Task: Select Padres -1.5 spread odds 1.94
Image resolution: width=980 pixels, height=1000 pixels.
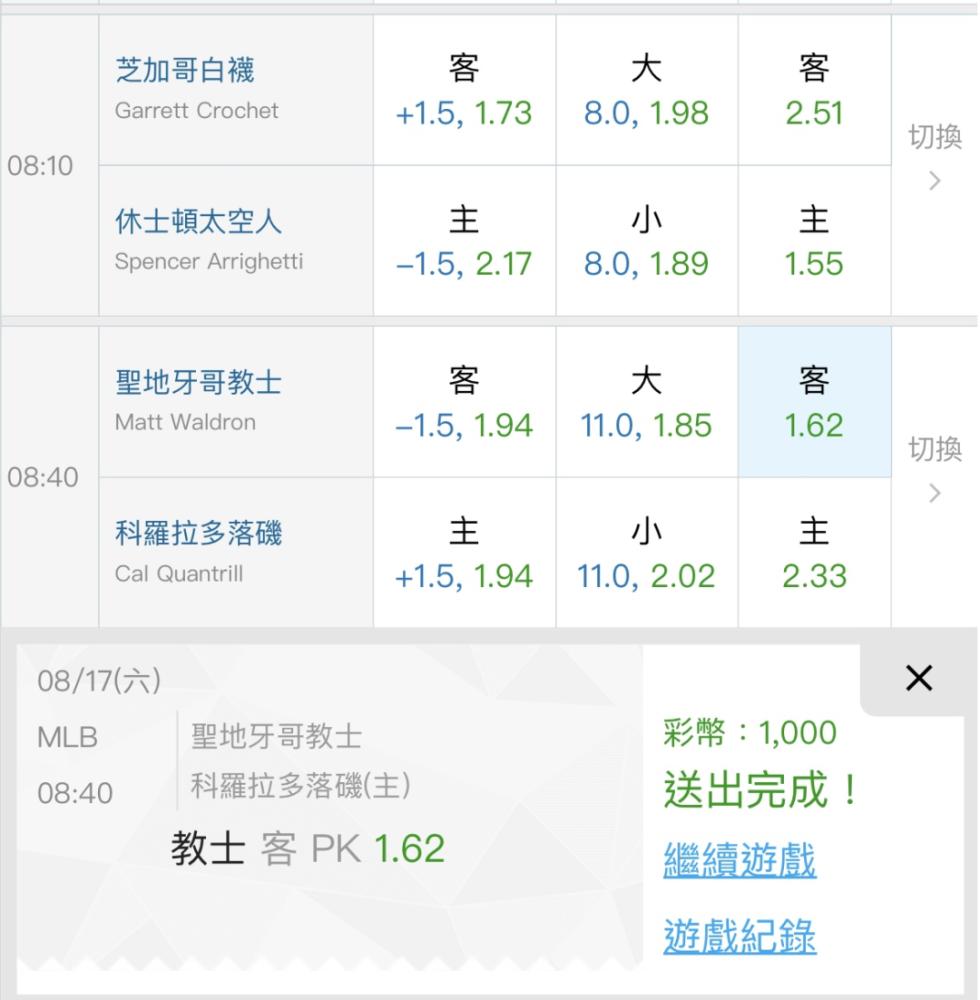Action: (x=464, y=403)
